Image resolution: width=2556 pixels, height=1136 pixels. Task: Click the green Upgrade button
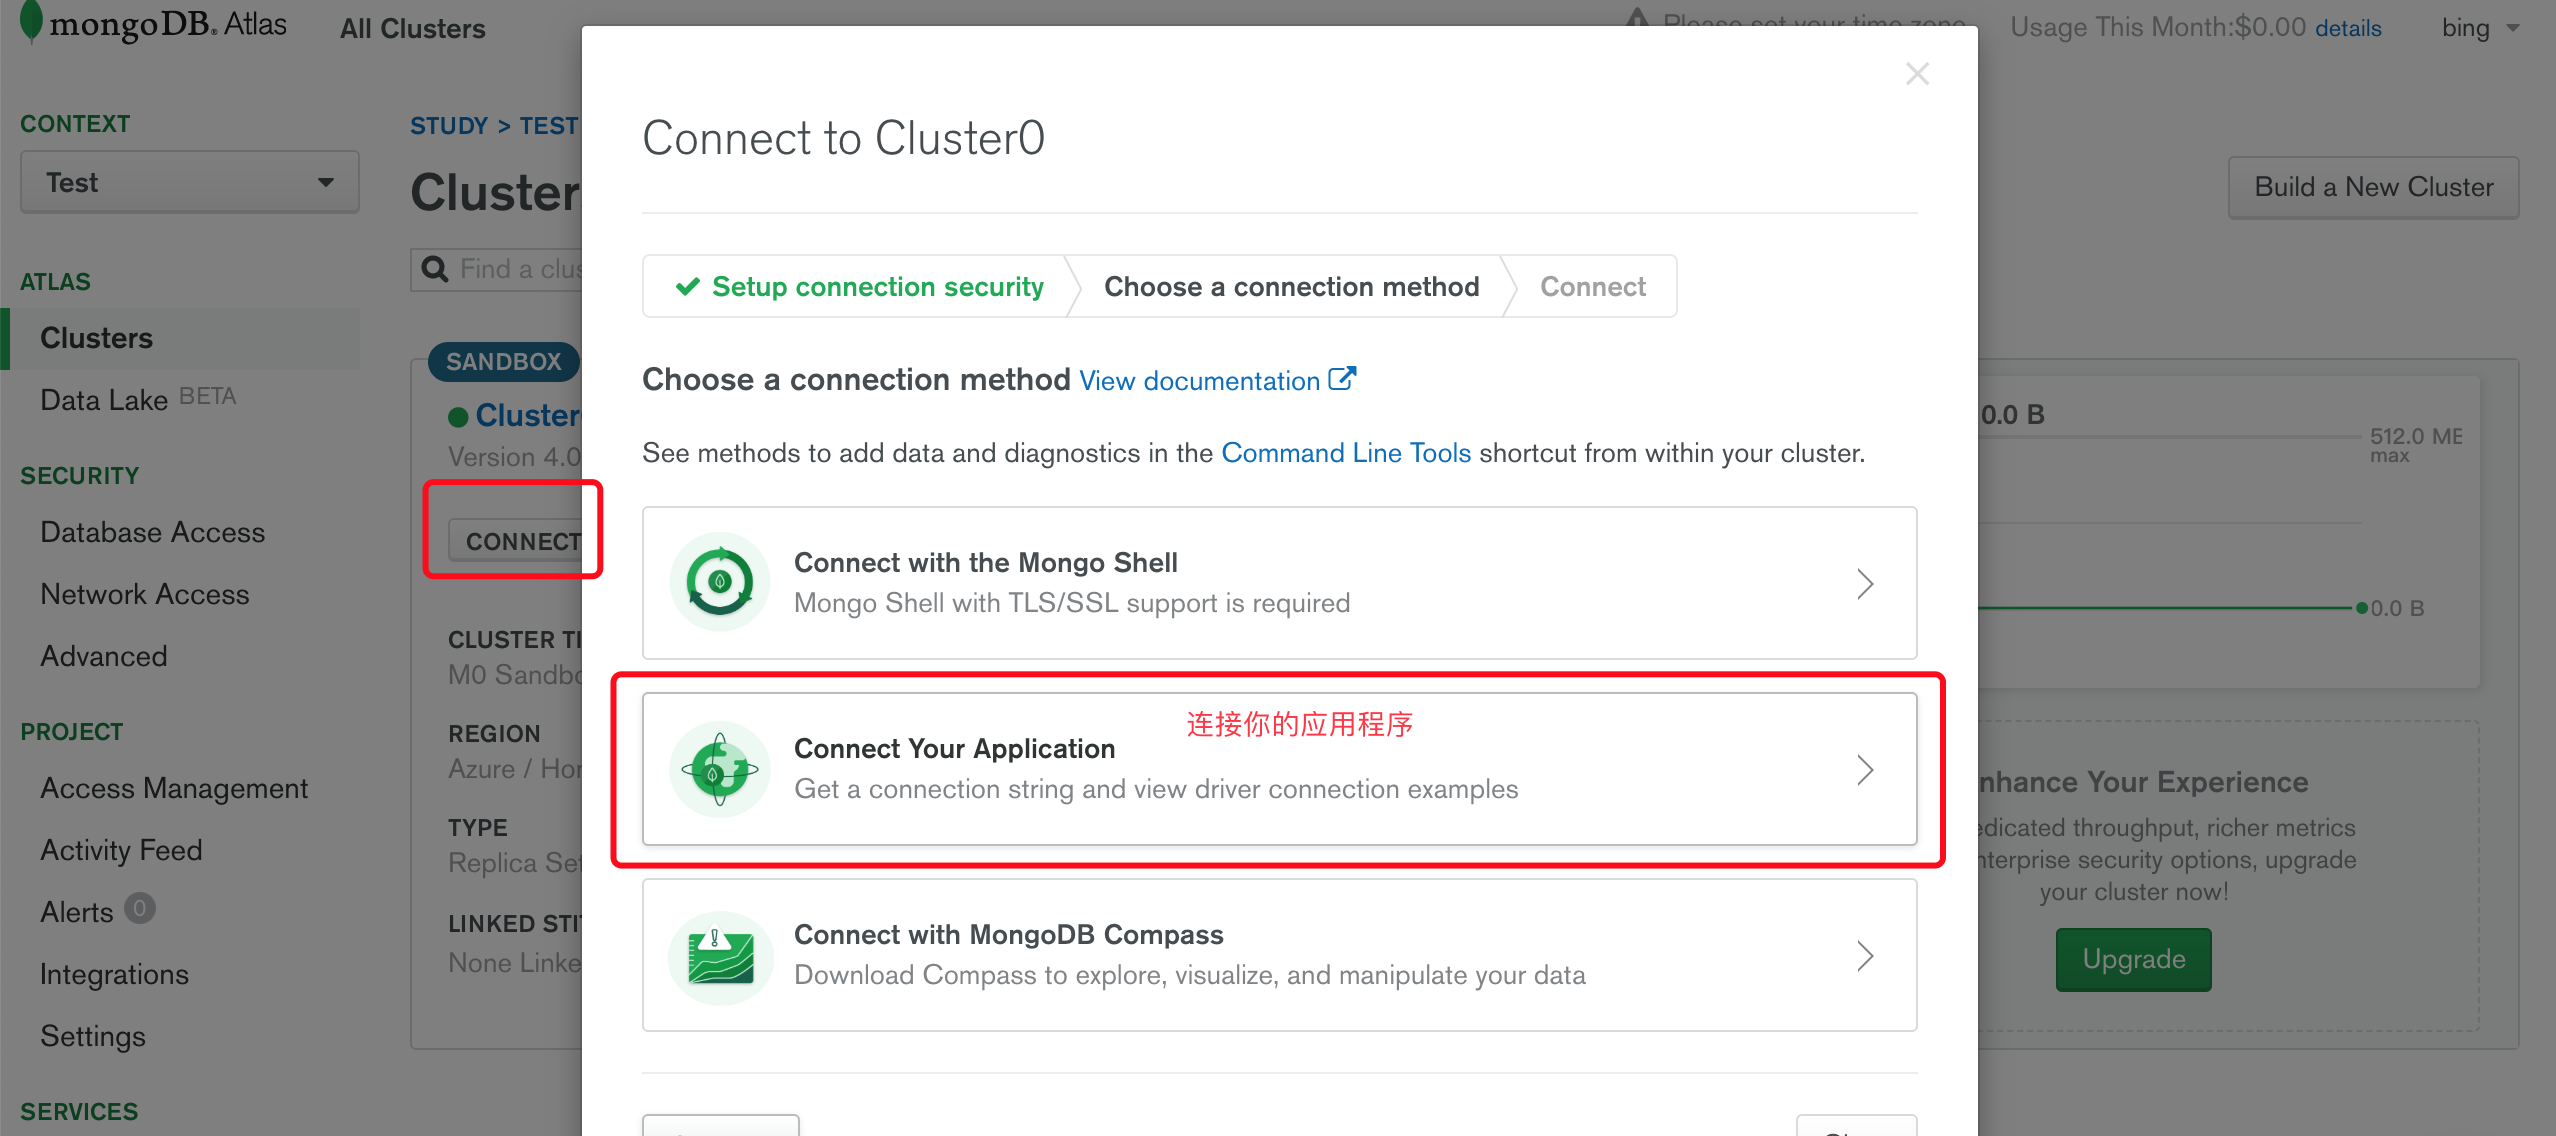tap(2134, 959)
